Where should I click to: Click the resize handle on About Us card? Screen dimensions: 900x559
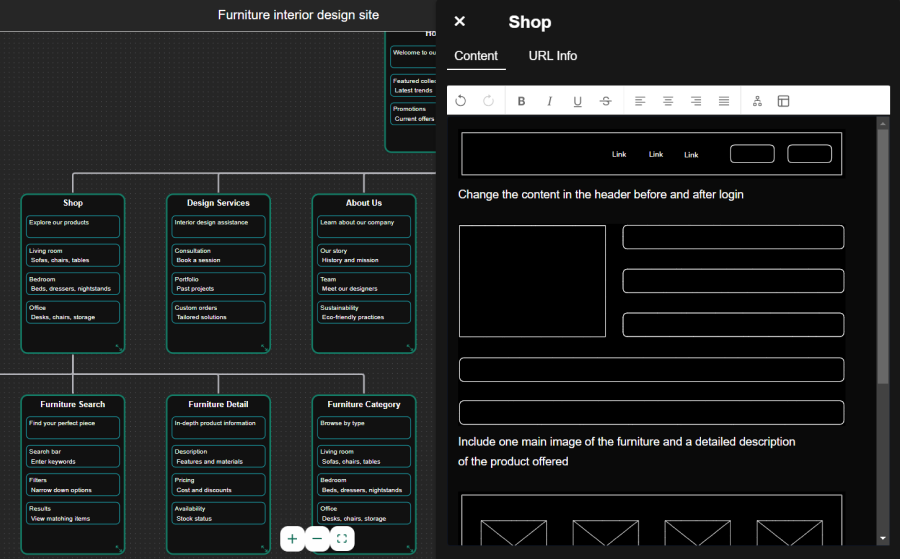coord(410,348)
